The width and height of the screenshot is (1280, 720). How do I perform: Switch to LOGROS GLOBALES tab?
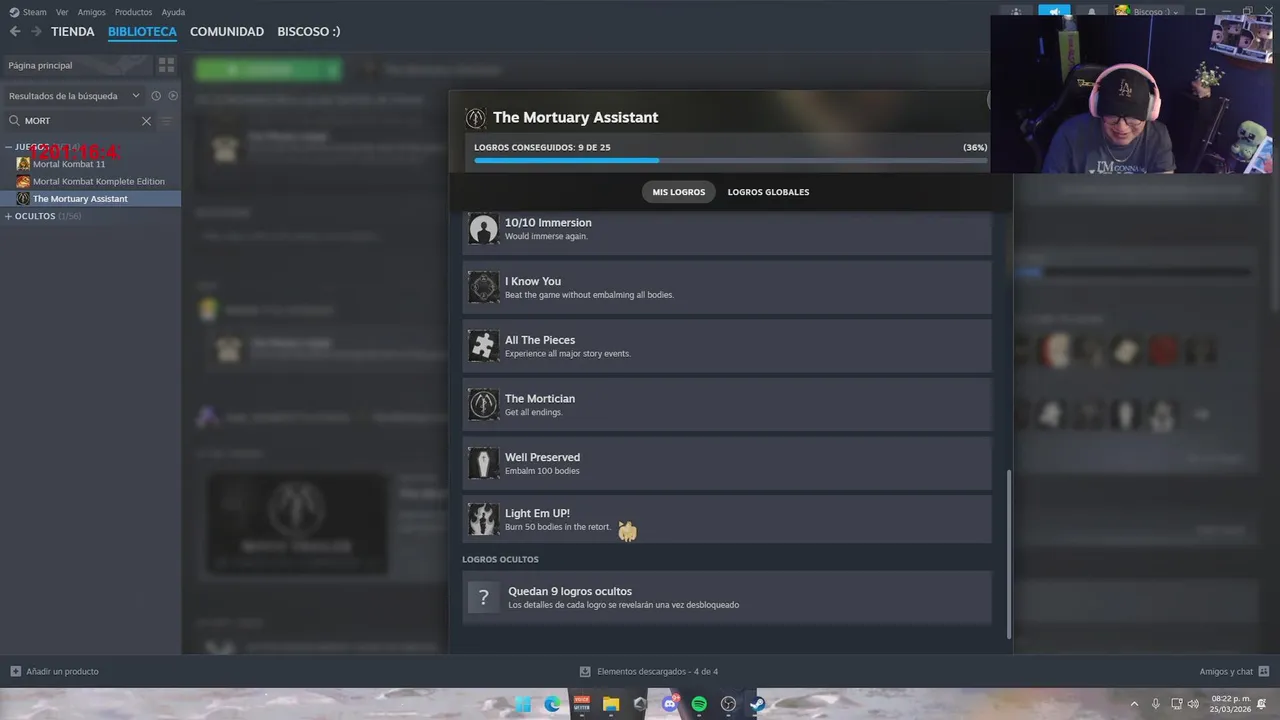768,192
